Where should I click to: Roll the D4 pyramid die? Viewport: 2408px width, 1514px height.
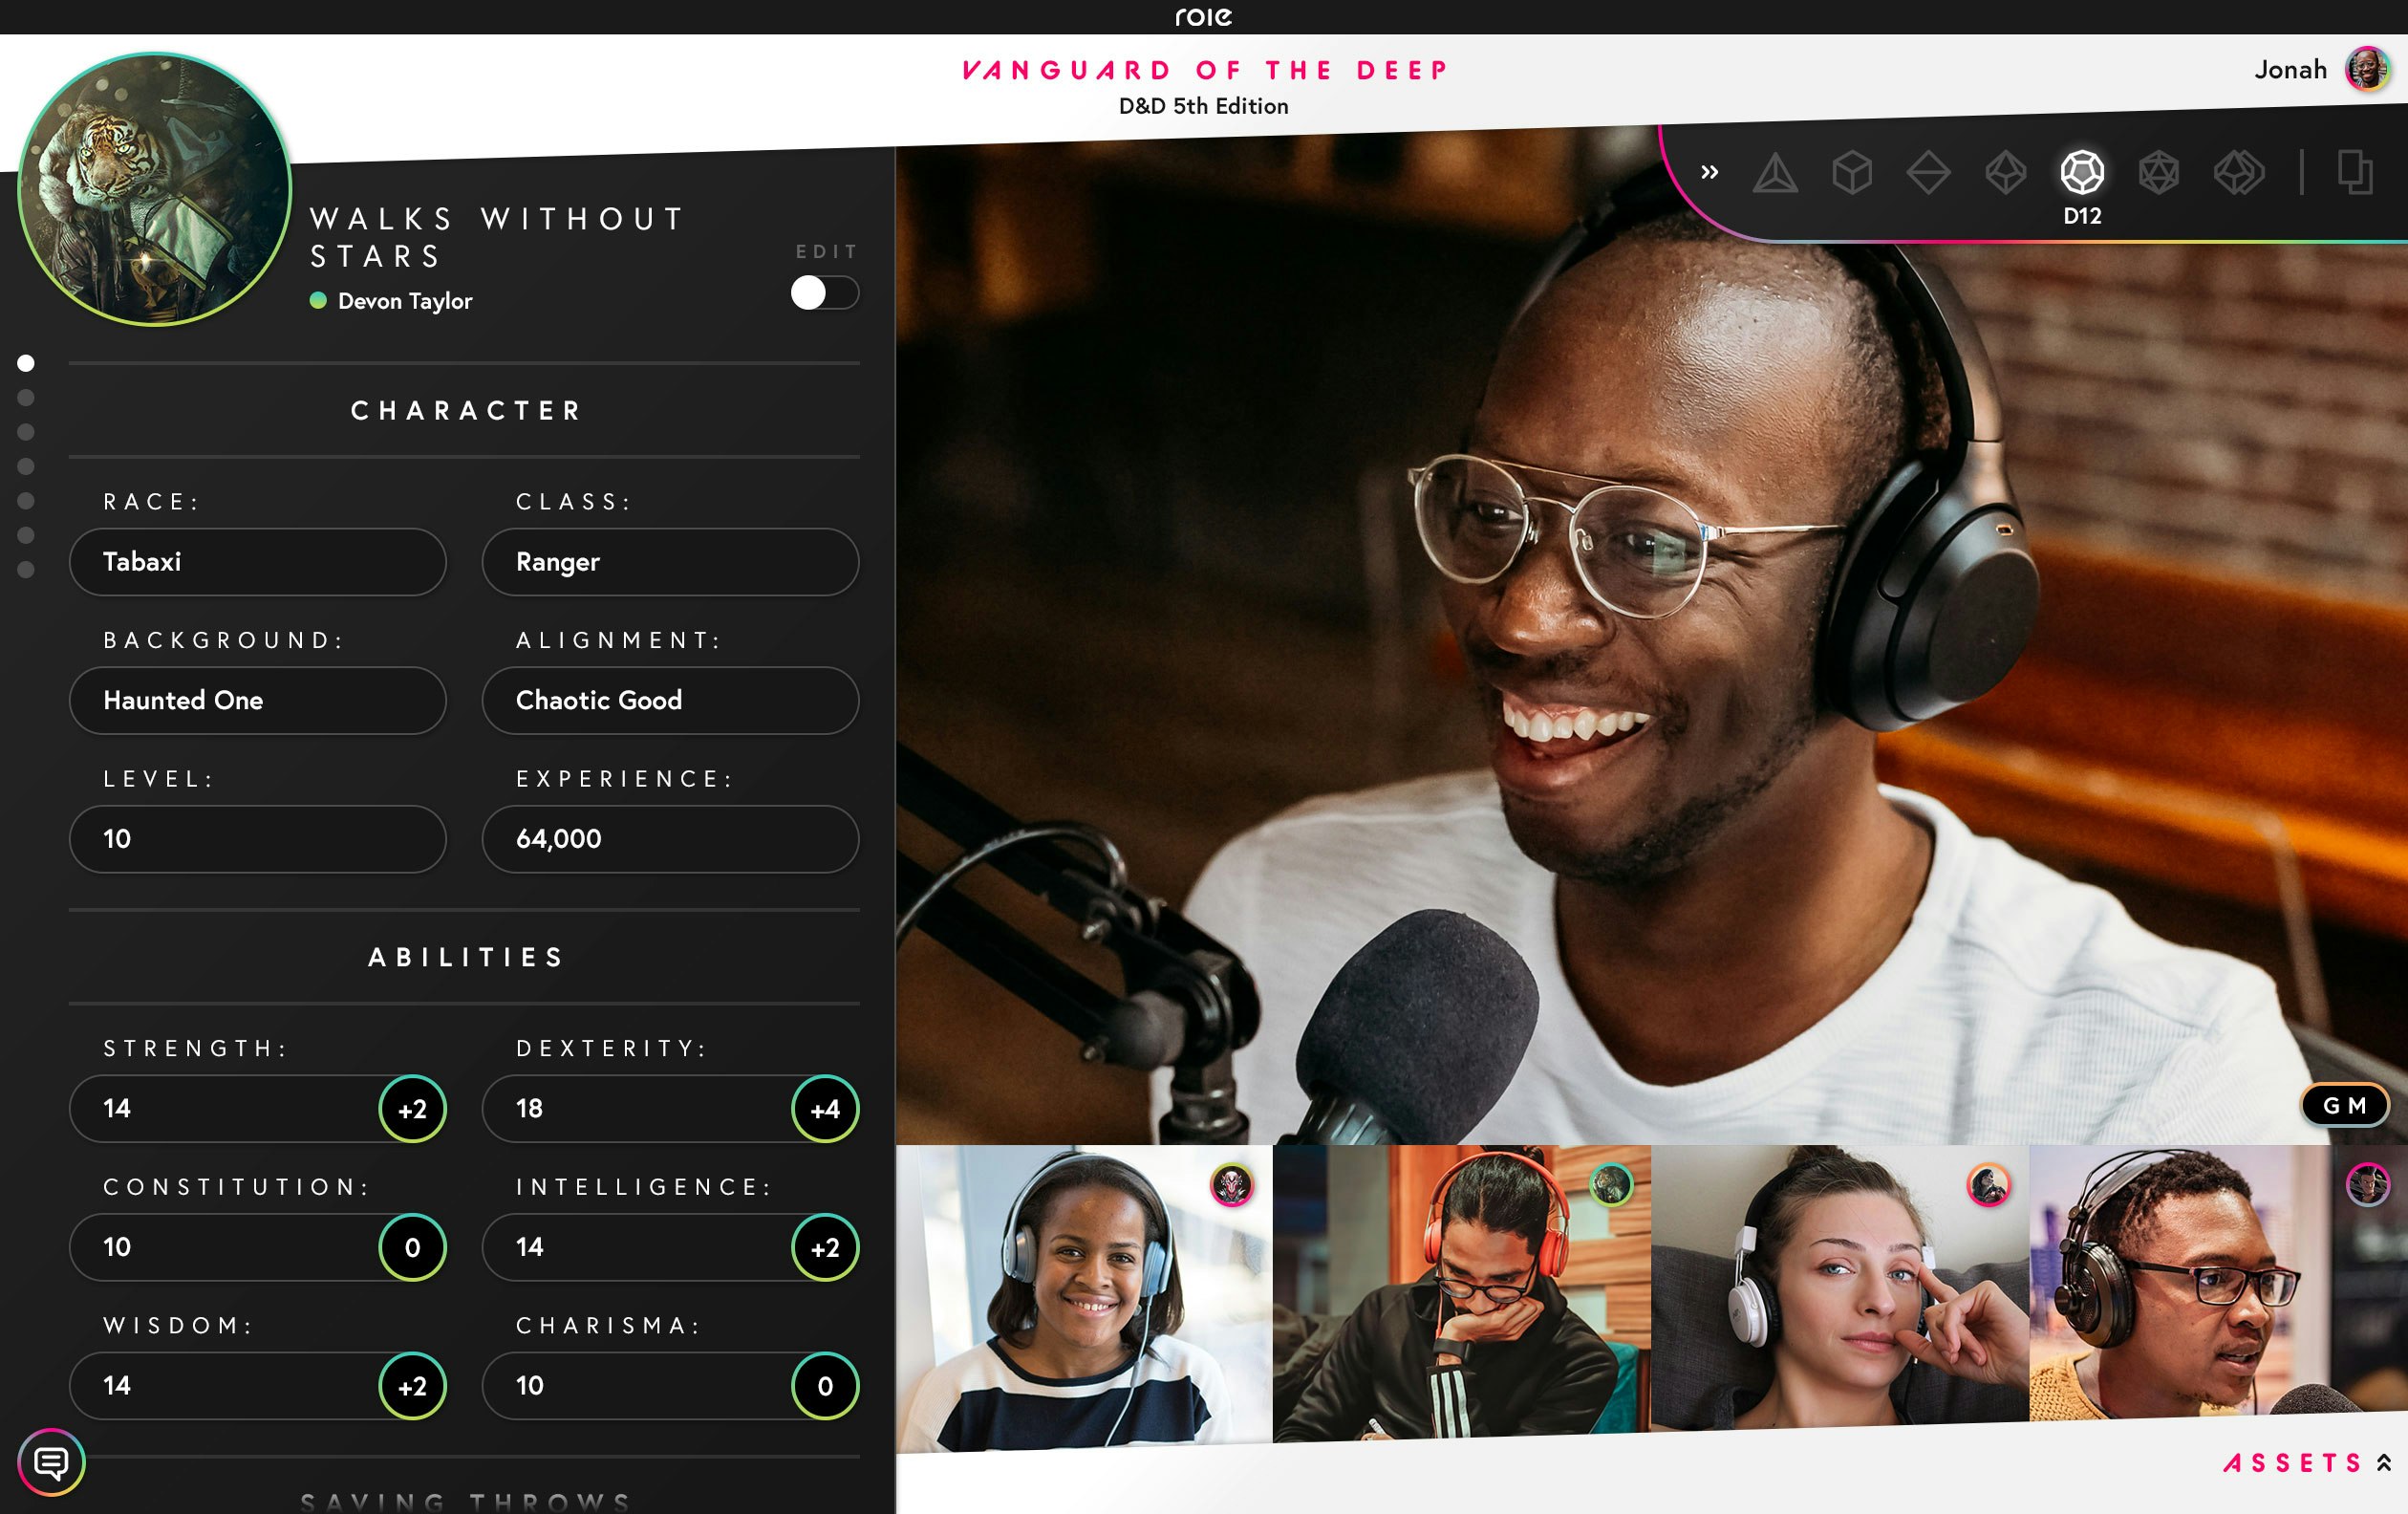point(1775,173)
